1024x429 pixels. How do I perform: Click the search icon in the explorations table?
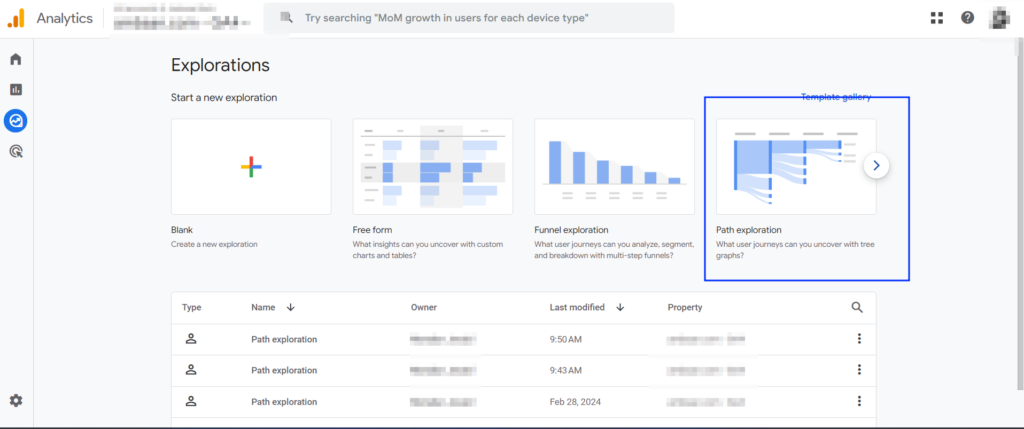pyautogui.click(x=857, y=307)
